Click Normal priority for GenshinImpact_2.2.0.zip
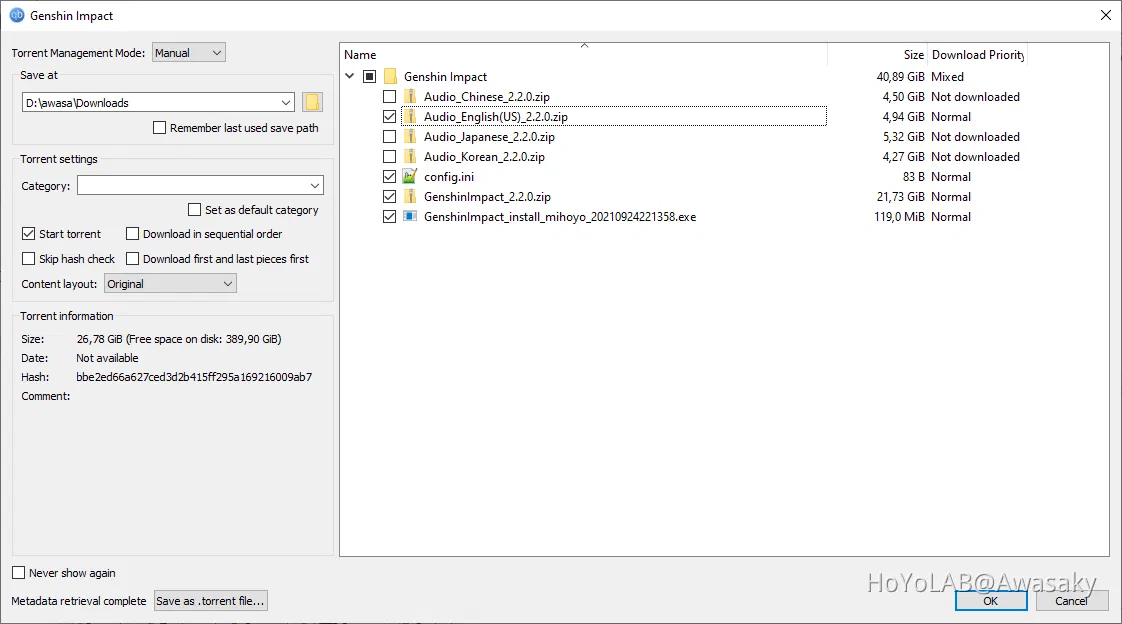 (951, 197)
